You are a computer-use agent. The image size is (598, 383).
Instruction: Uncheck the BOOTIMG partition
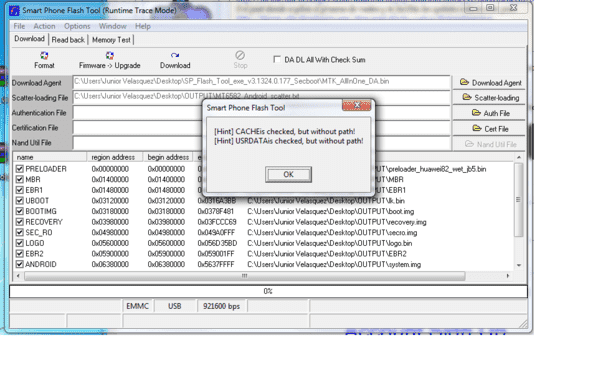tap(20, 211)
